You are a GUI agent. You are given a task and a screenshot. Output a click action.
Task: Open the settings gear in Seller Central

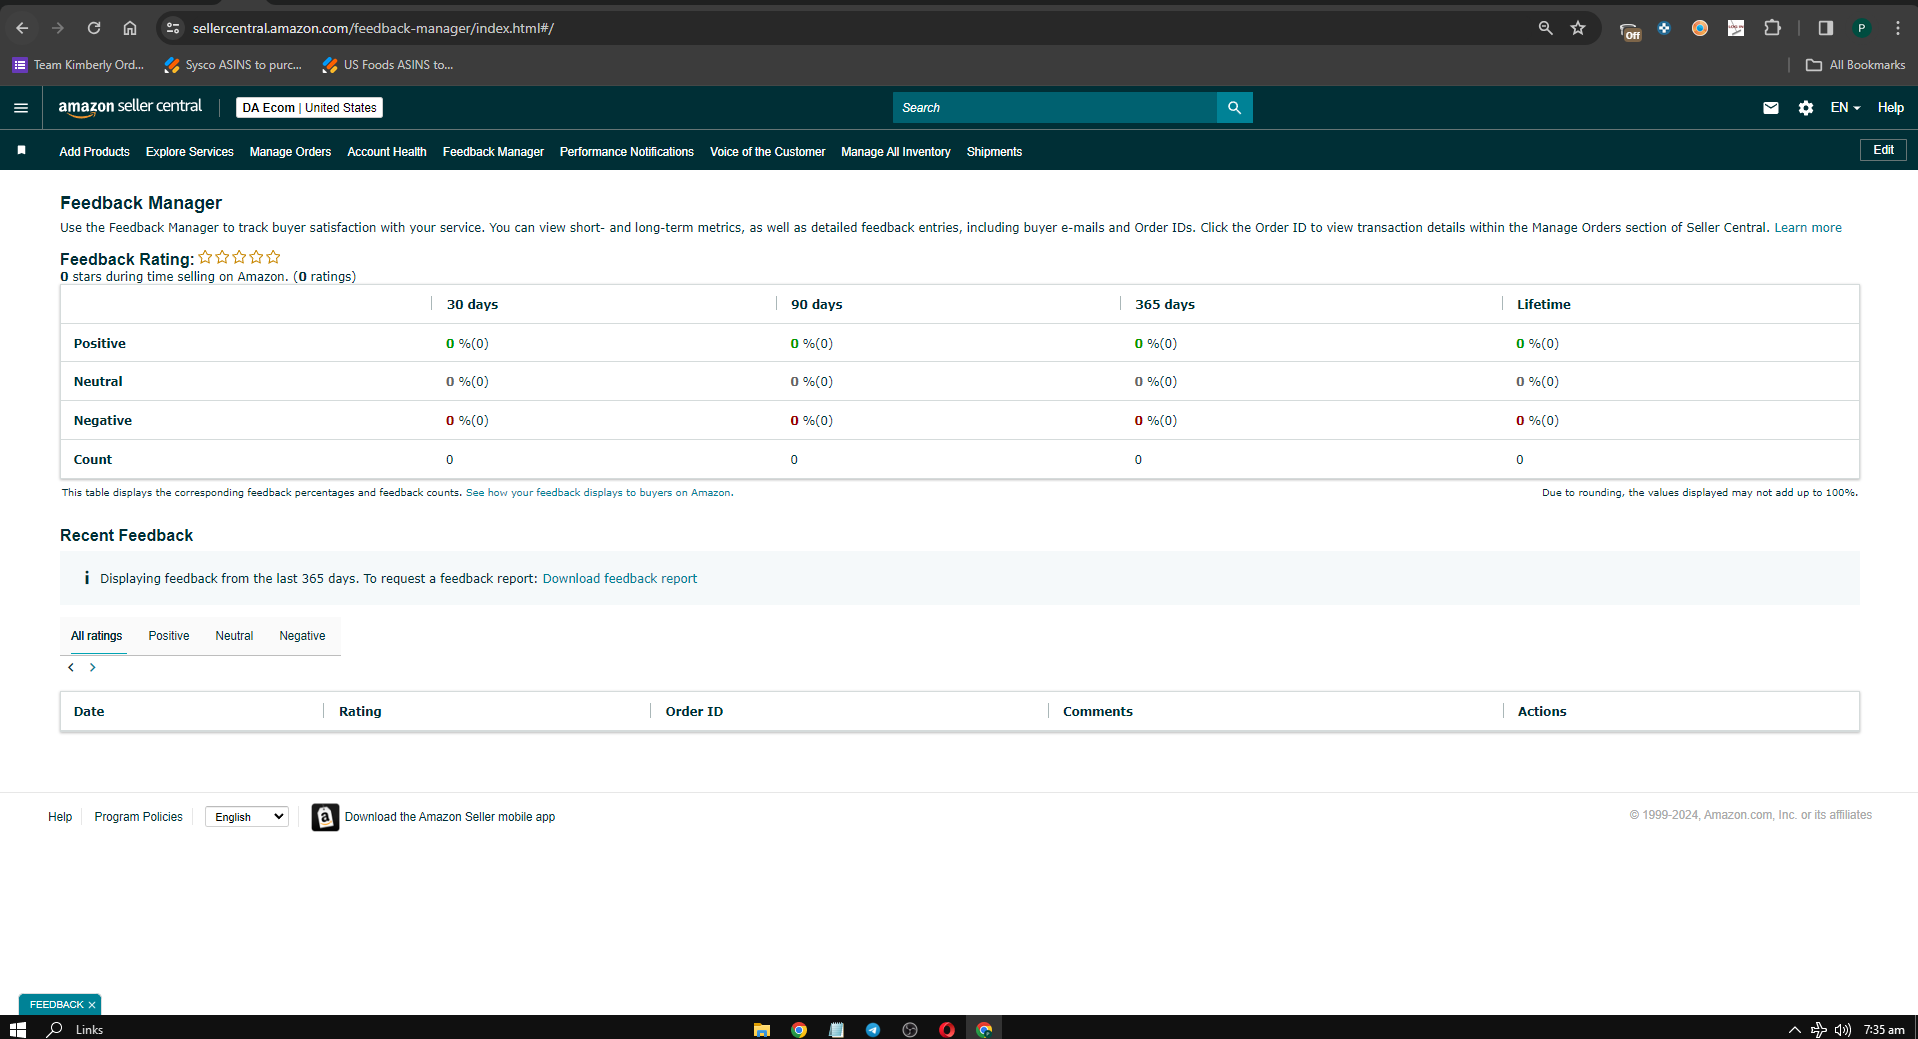1805,108
